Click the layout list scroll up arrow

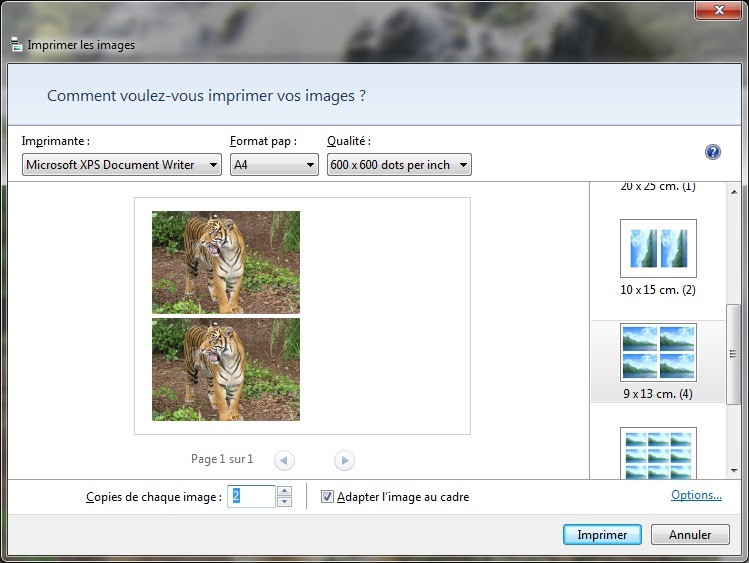coord(734,191)
